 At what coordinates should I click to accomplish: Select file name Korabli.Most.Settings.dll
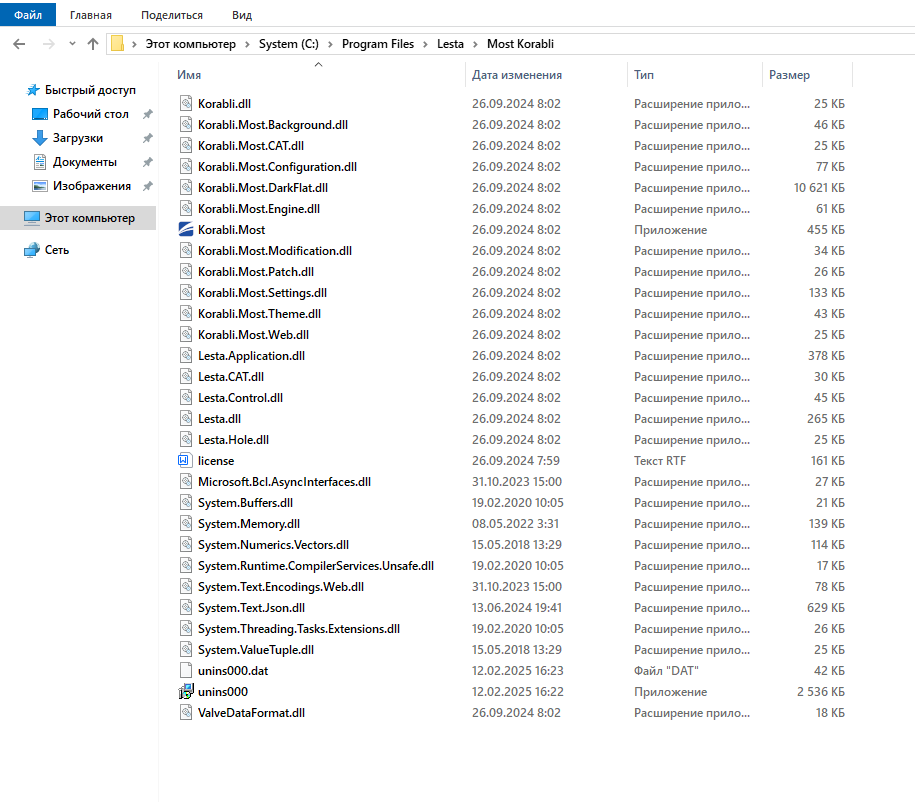click(262, 293)
